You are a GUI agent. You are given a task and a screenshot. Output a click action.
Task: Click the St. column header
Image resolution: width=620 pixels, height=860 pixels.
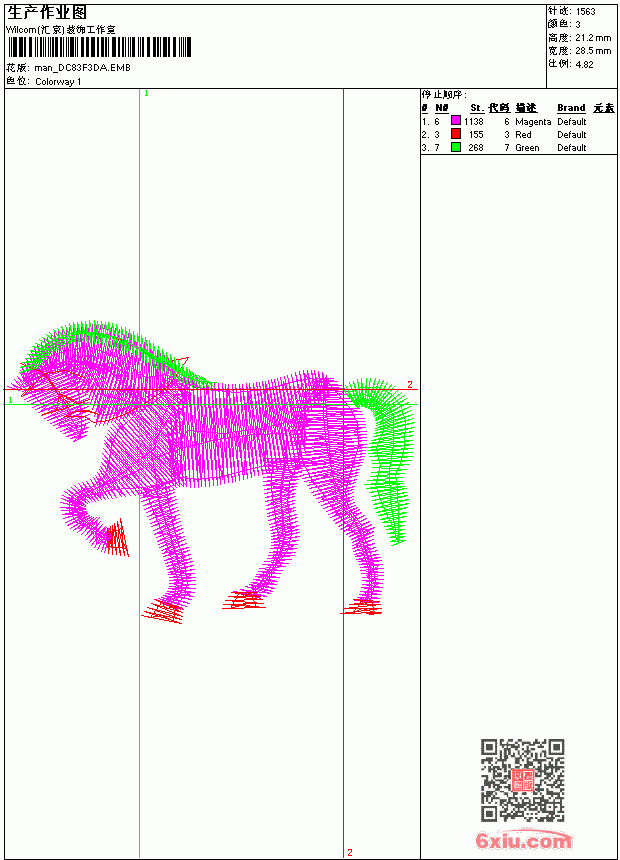pos(477,108)
